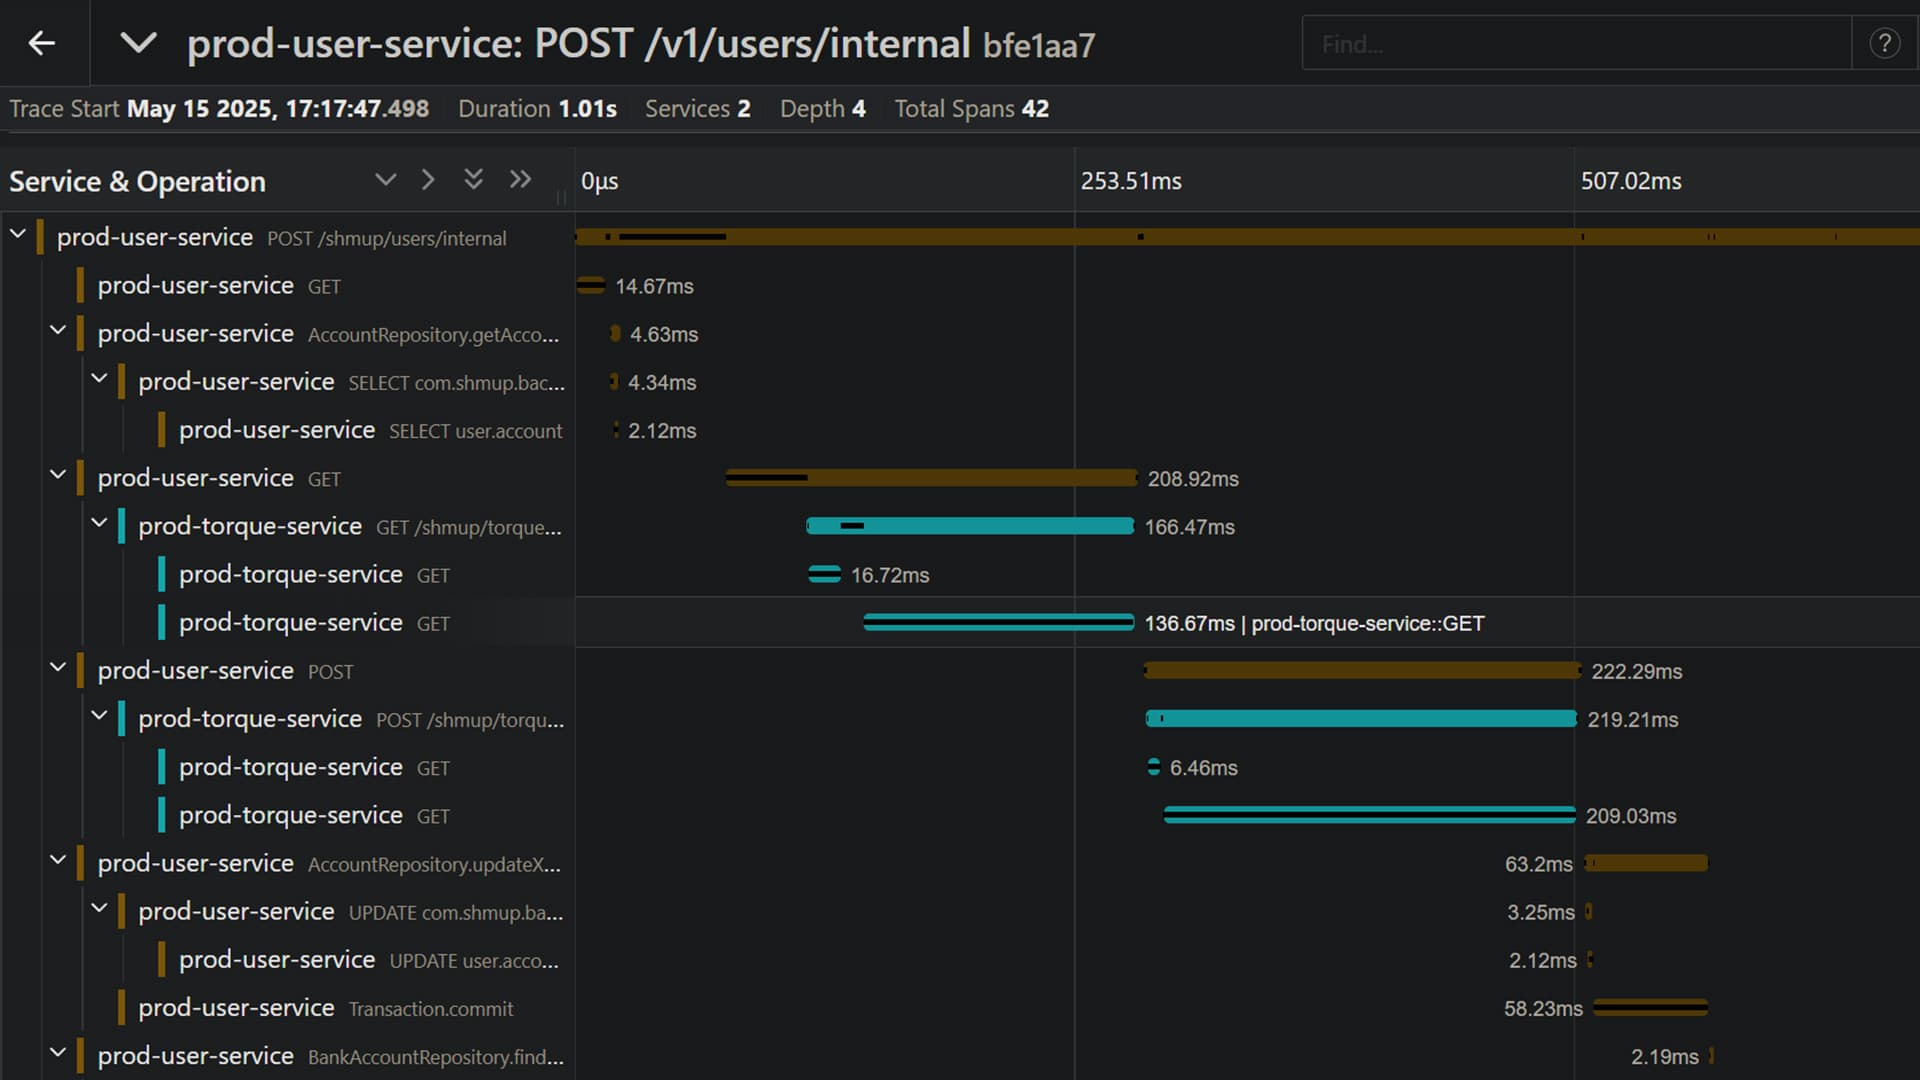Collapse AccountRepository.updateX... span row
Screen dimensions: 1920x1080
(x=58, y=859)
